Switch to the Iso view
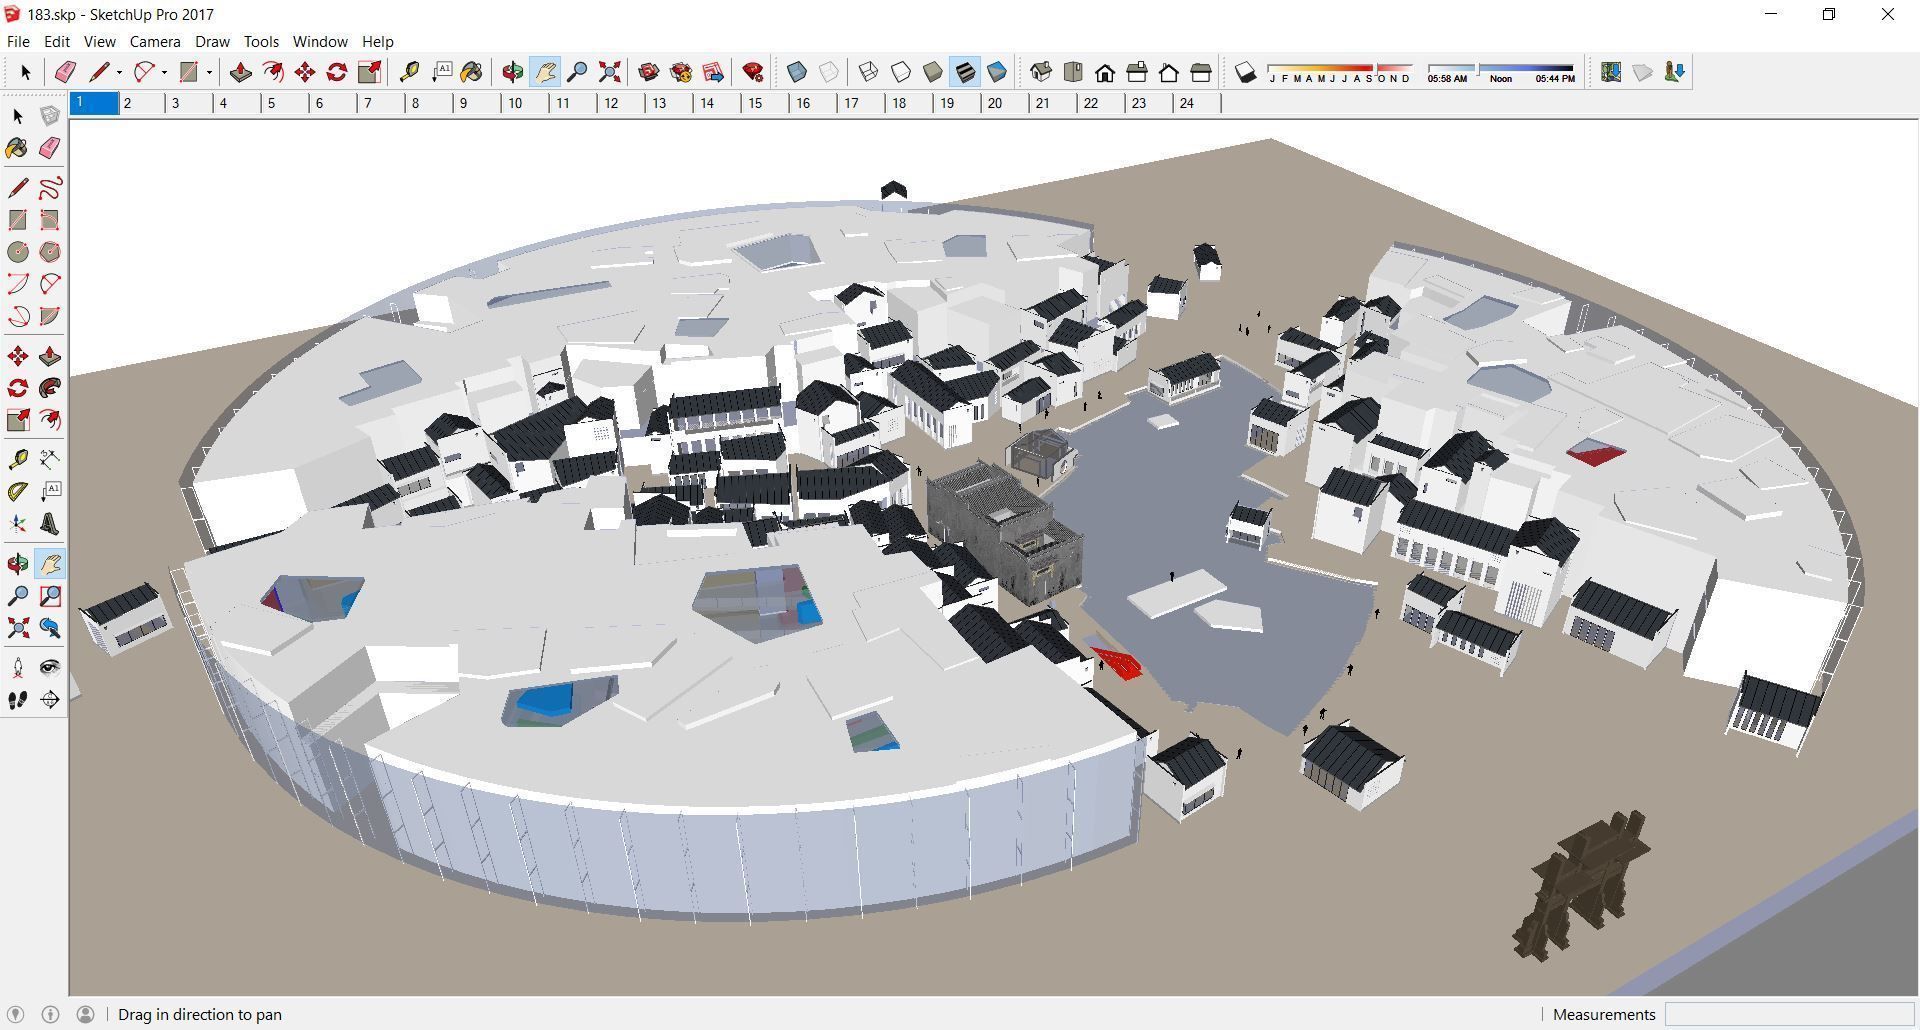1920x1030 pixels. [x=1041, y=72]
